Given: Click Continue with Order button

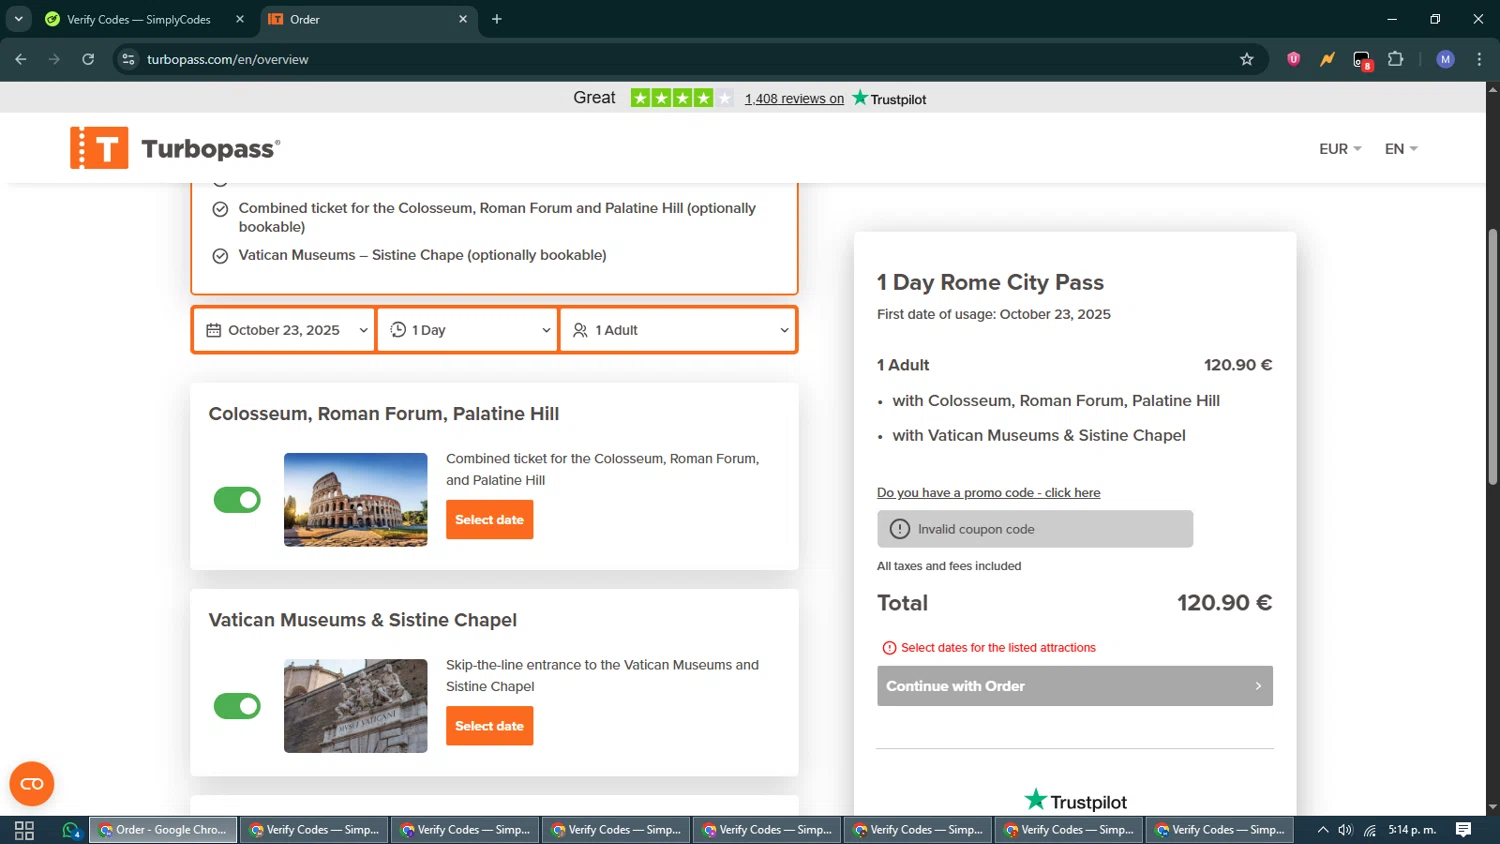Looking at the screenshot, I should point(1075,686).
